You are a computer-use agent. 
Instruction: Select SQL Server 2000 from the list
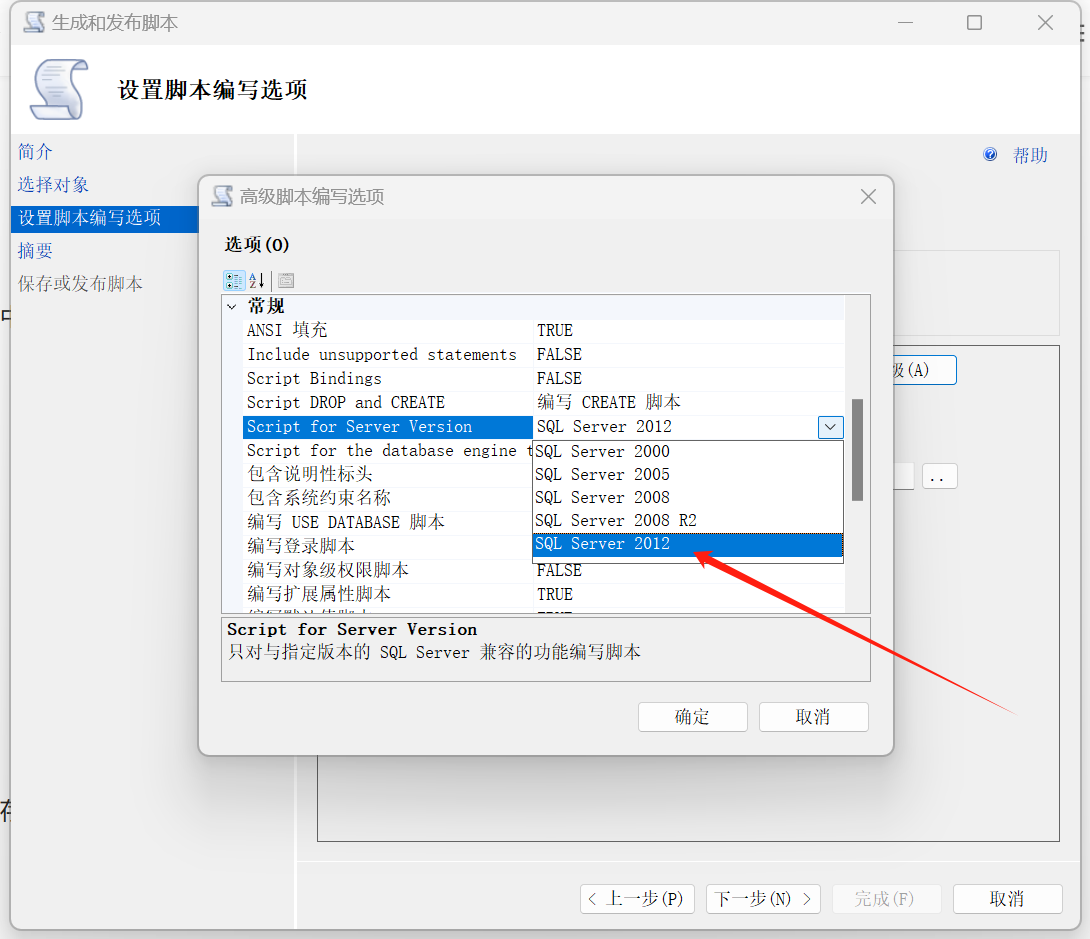[x=688, y=452]
